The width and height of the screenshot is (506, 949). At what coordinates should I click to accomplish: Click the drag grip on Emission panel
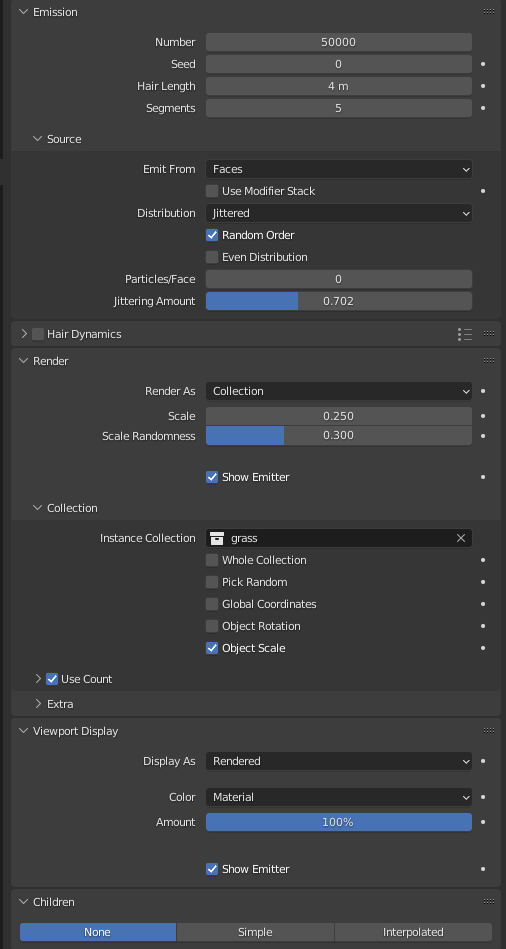pyautogui.click(x=489, y=12)
